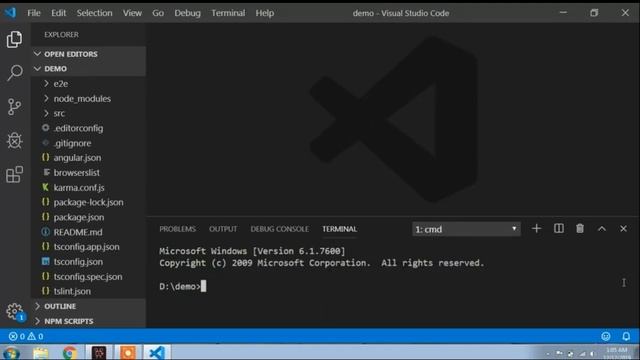This screenshot has width=640, height=360.
Task: Switch to the OUTPUT tab
Action: [x=223, y=229]
